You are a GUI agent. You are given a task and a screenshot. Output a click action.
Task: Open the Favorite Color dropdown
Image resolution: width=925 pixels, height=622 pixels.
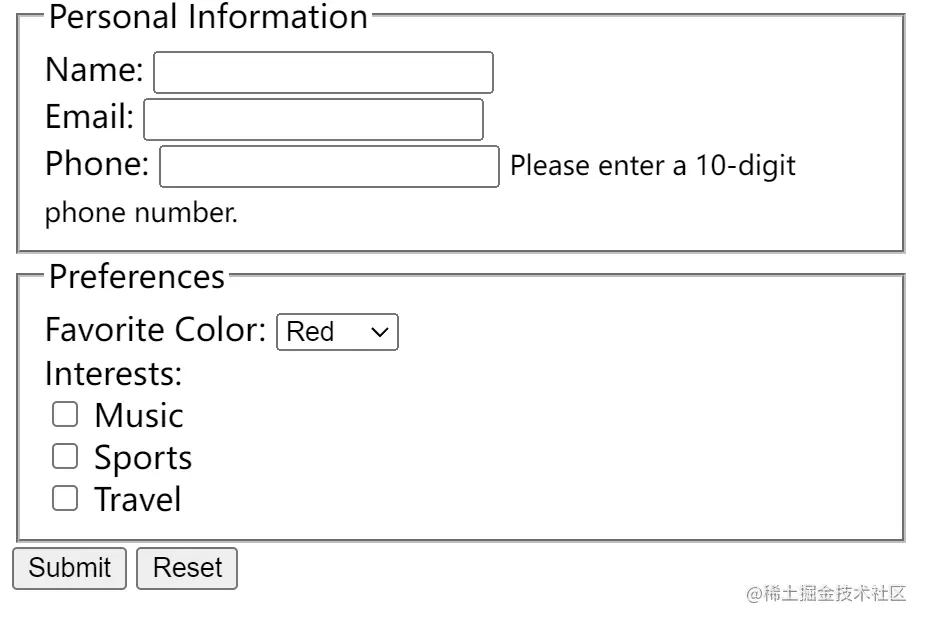coord(336,332)
